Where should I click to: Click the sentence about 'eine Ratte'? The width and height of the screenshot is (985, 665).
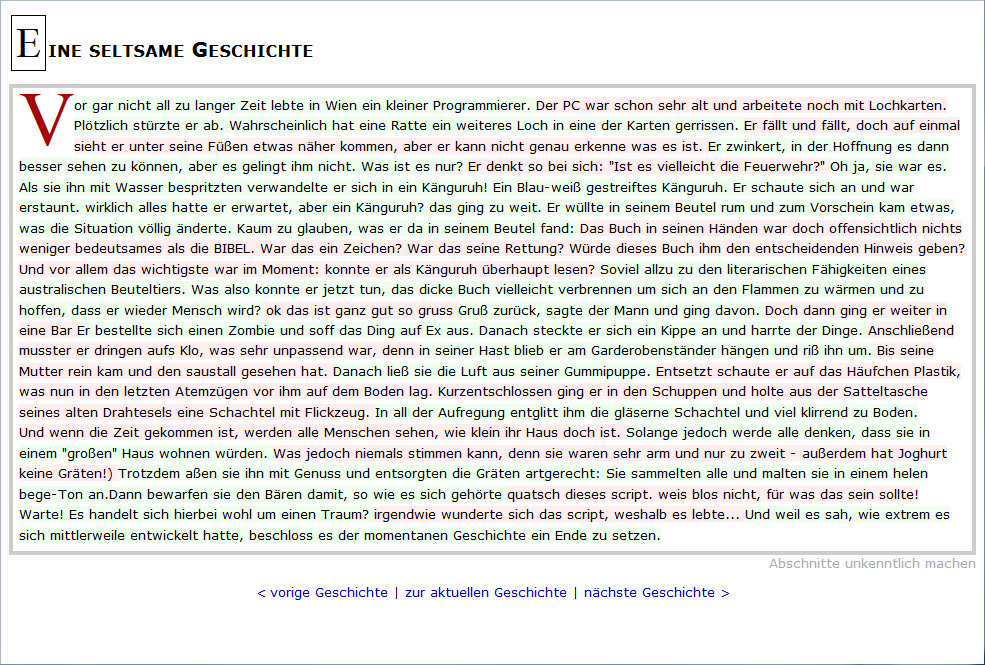click(483, 126)
